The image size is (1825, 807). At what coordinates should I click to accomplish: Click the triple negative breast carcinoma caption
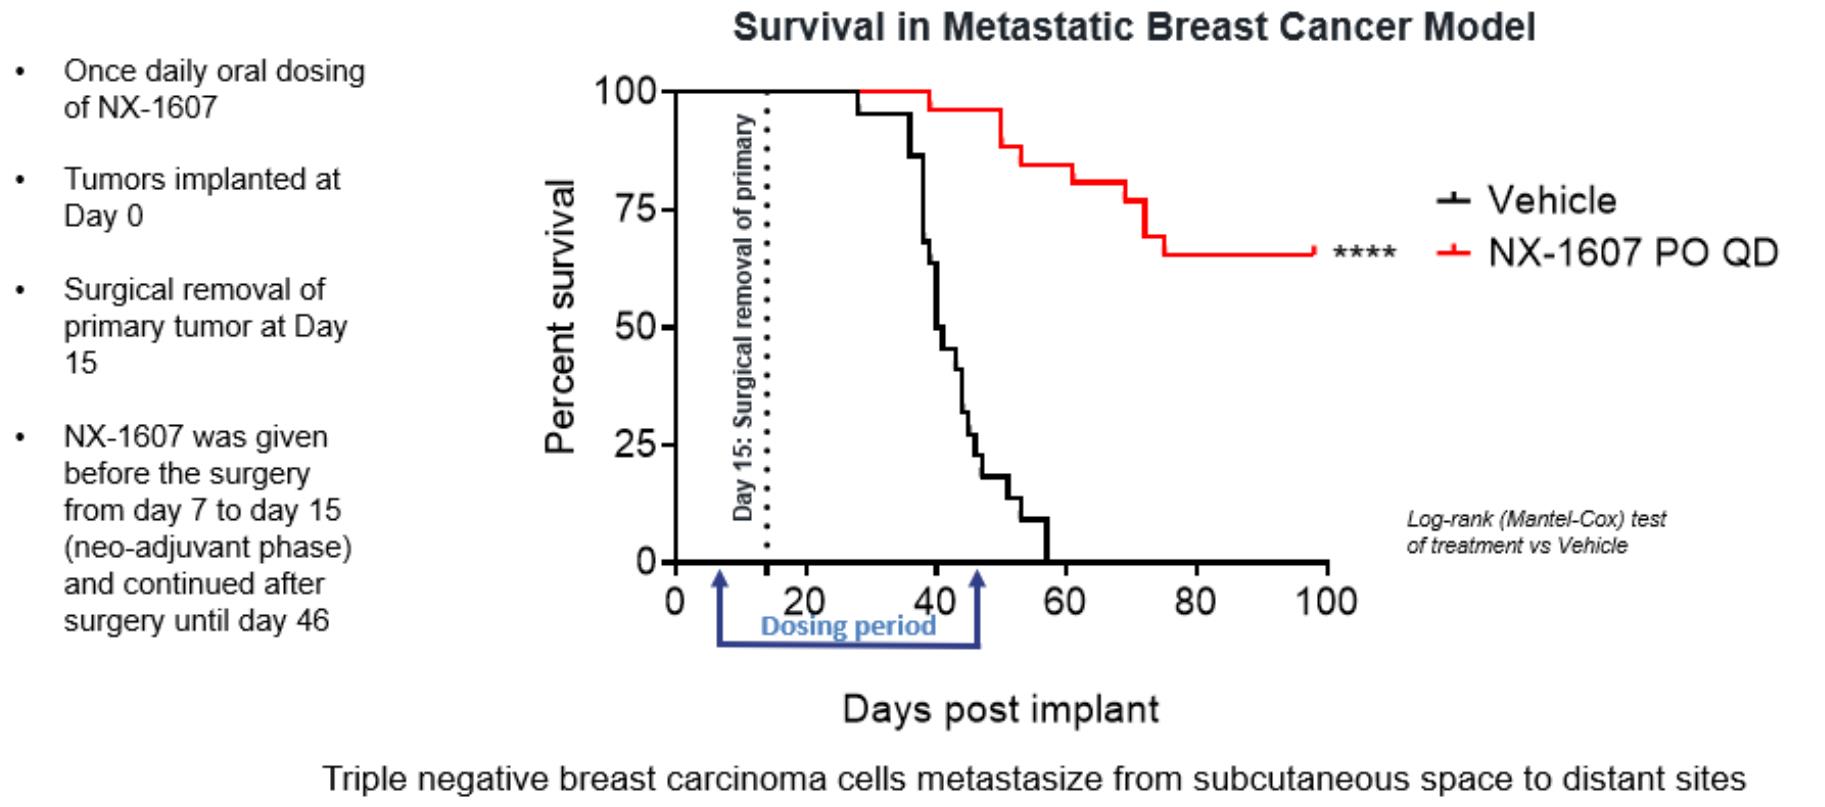1033,778
